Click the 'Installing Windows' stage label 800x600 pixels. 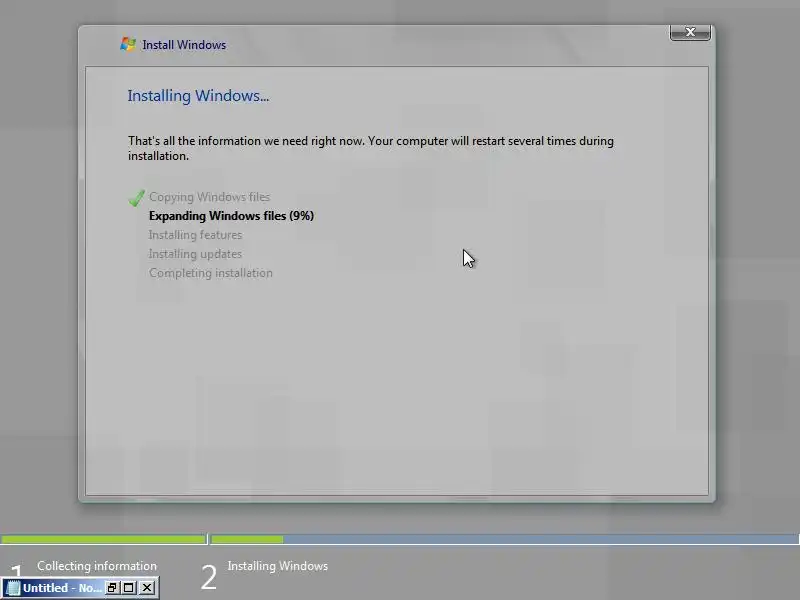[278, 566]
